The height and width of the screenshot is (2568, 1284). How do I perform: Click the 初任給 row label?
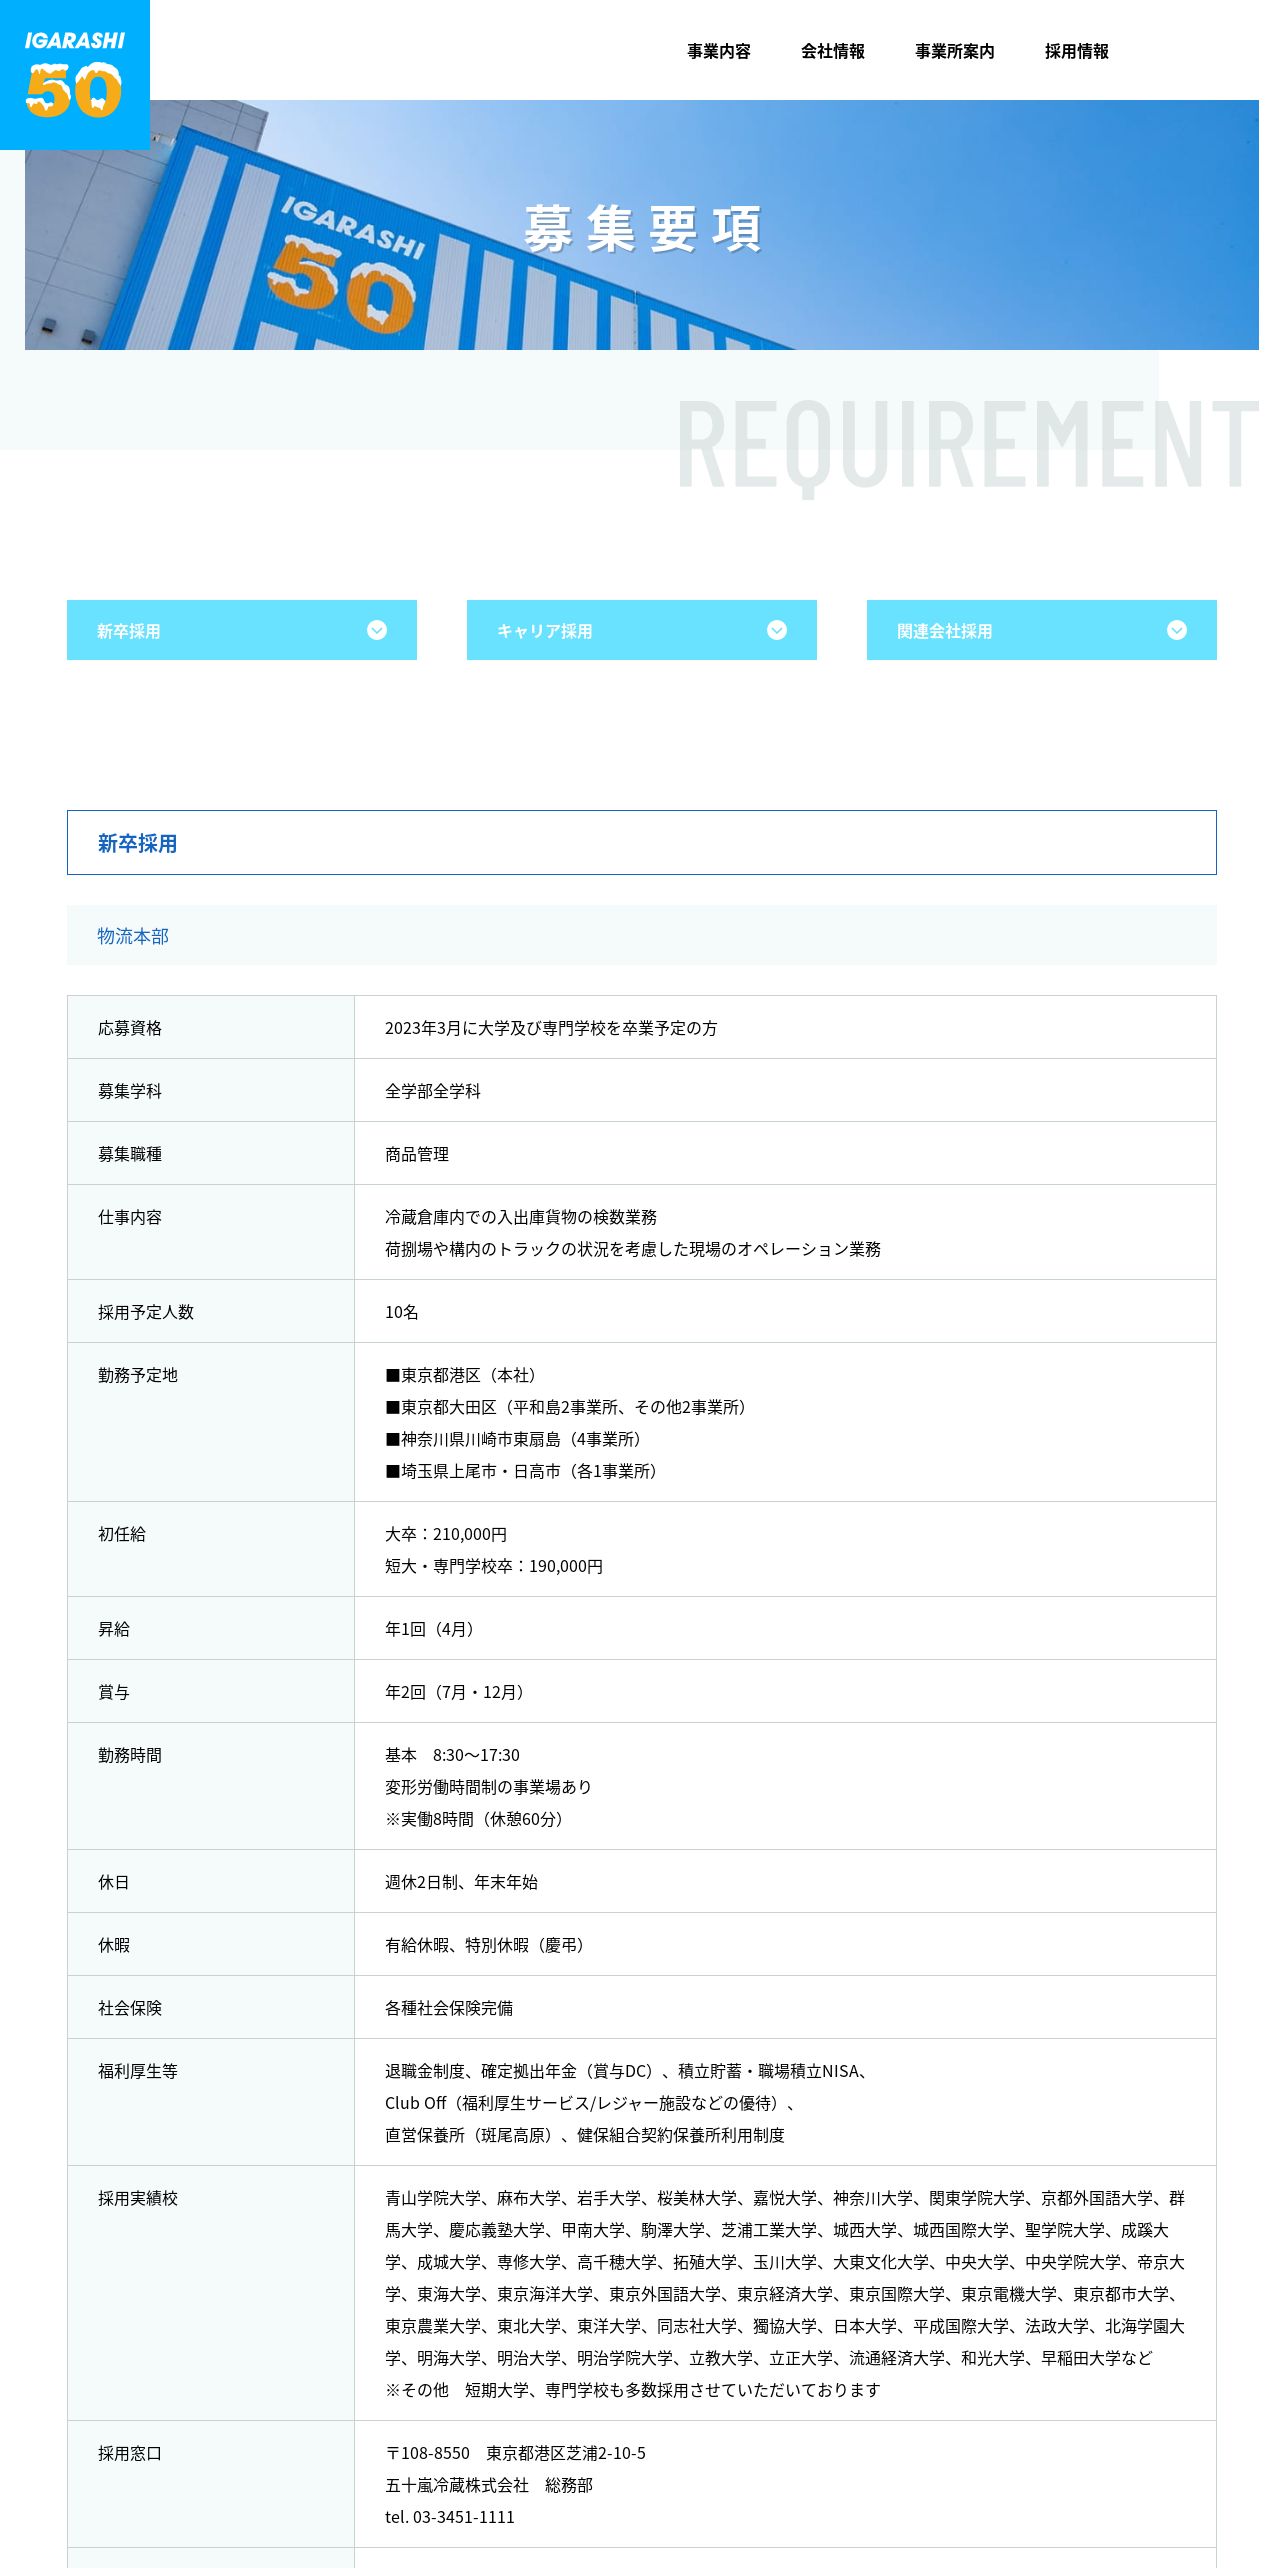click(x=122, y=1534)
